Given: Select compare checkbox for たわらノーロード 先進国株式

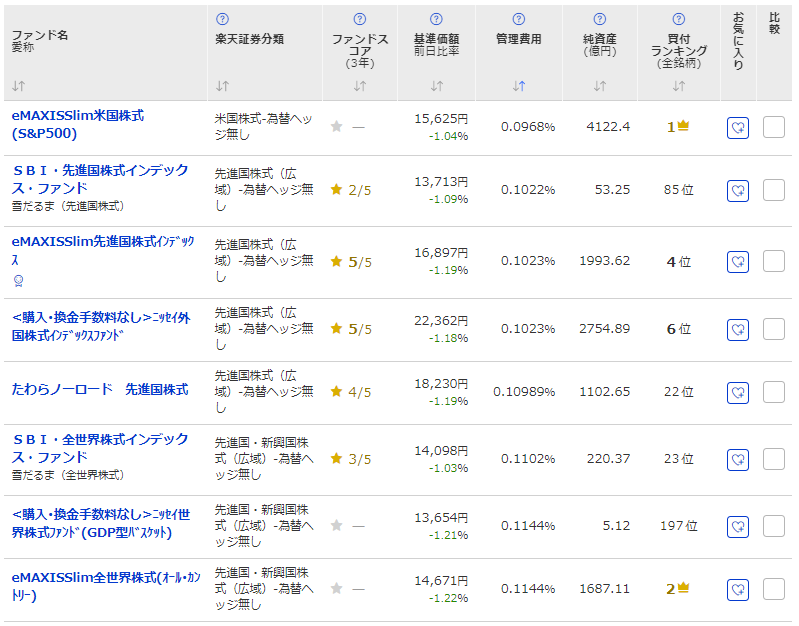Looking at the screenshot, I should 774,391.
